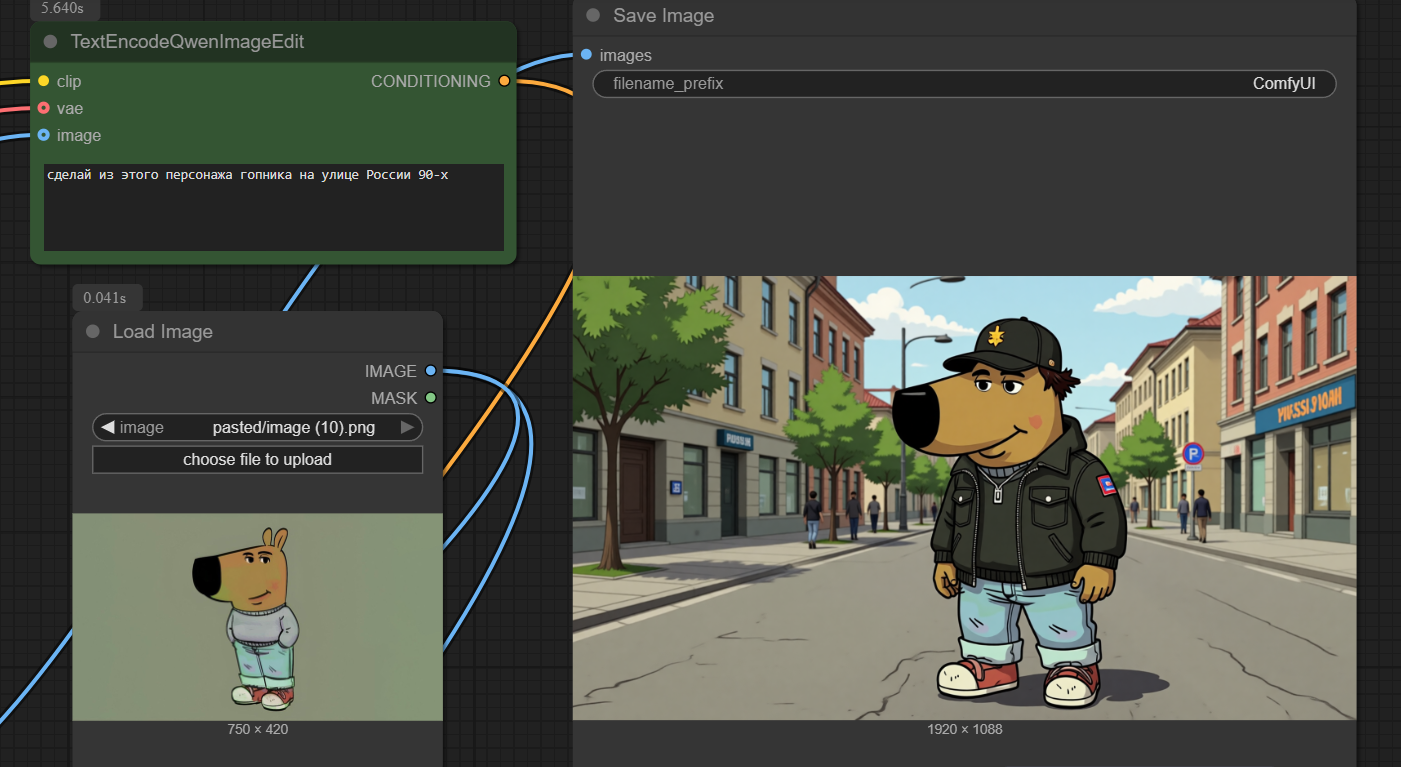Click the blue image input socket on TextEncodeQwenImageEdit
The height and width of the screenshot is (767, 1401).
point(43,135)
